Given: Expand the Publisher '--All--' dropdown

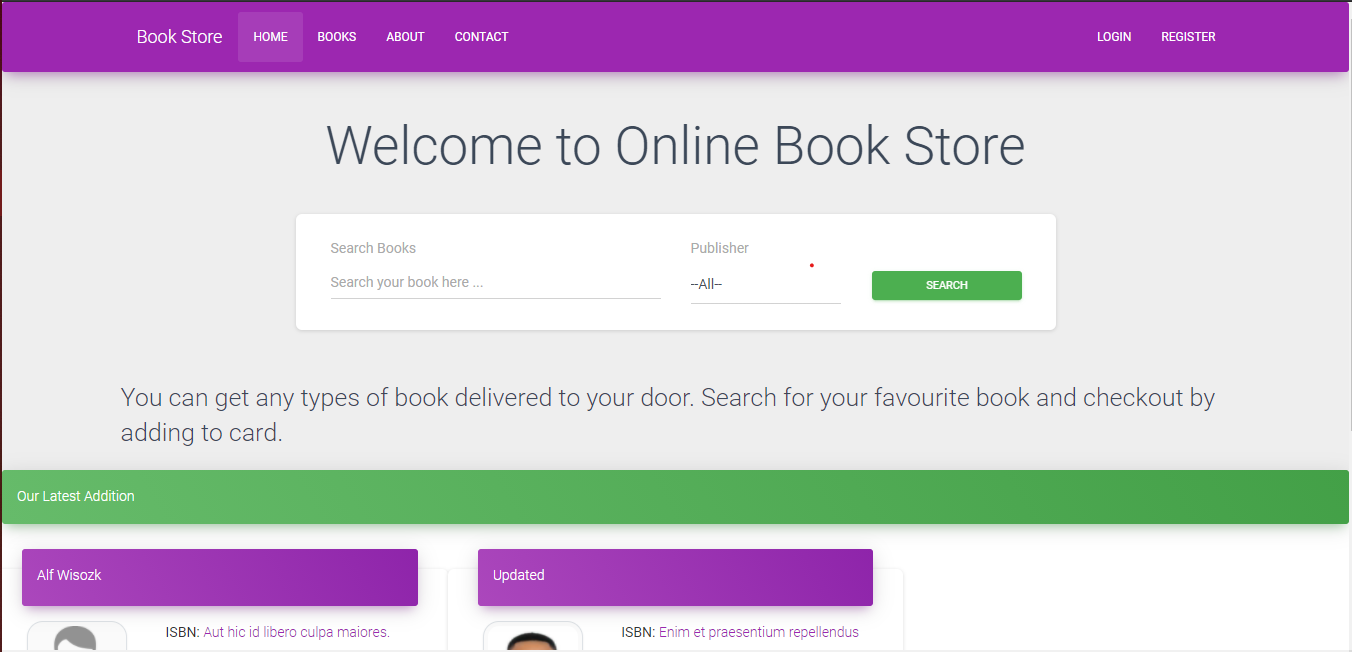Looking at the screenshot, I should 765,285.
